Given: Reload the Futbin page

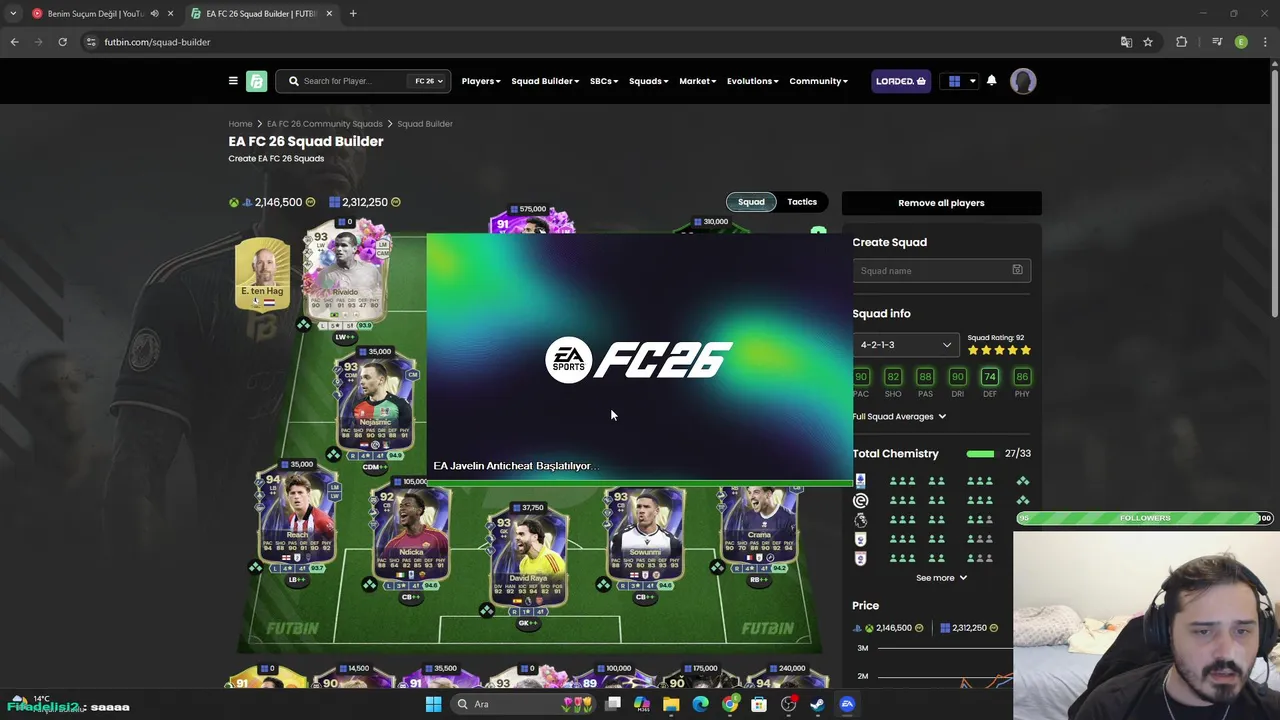Looking at the screenshot, I should pos(62,42).
